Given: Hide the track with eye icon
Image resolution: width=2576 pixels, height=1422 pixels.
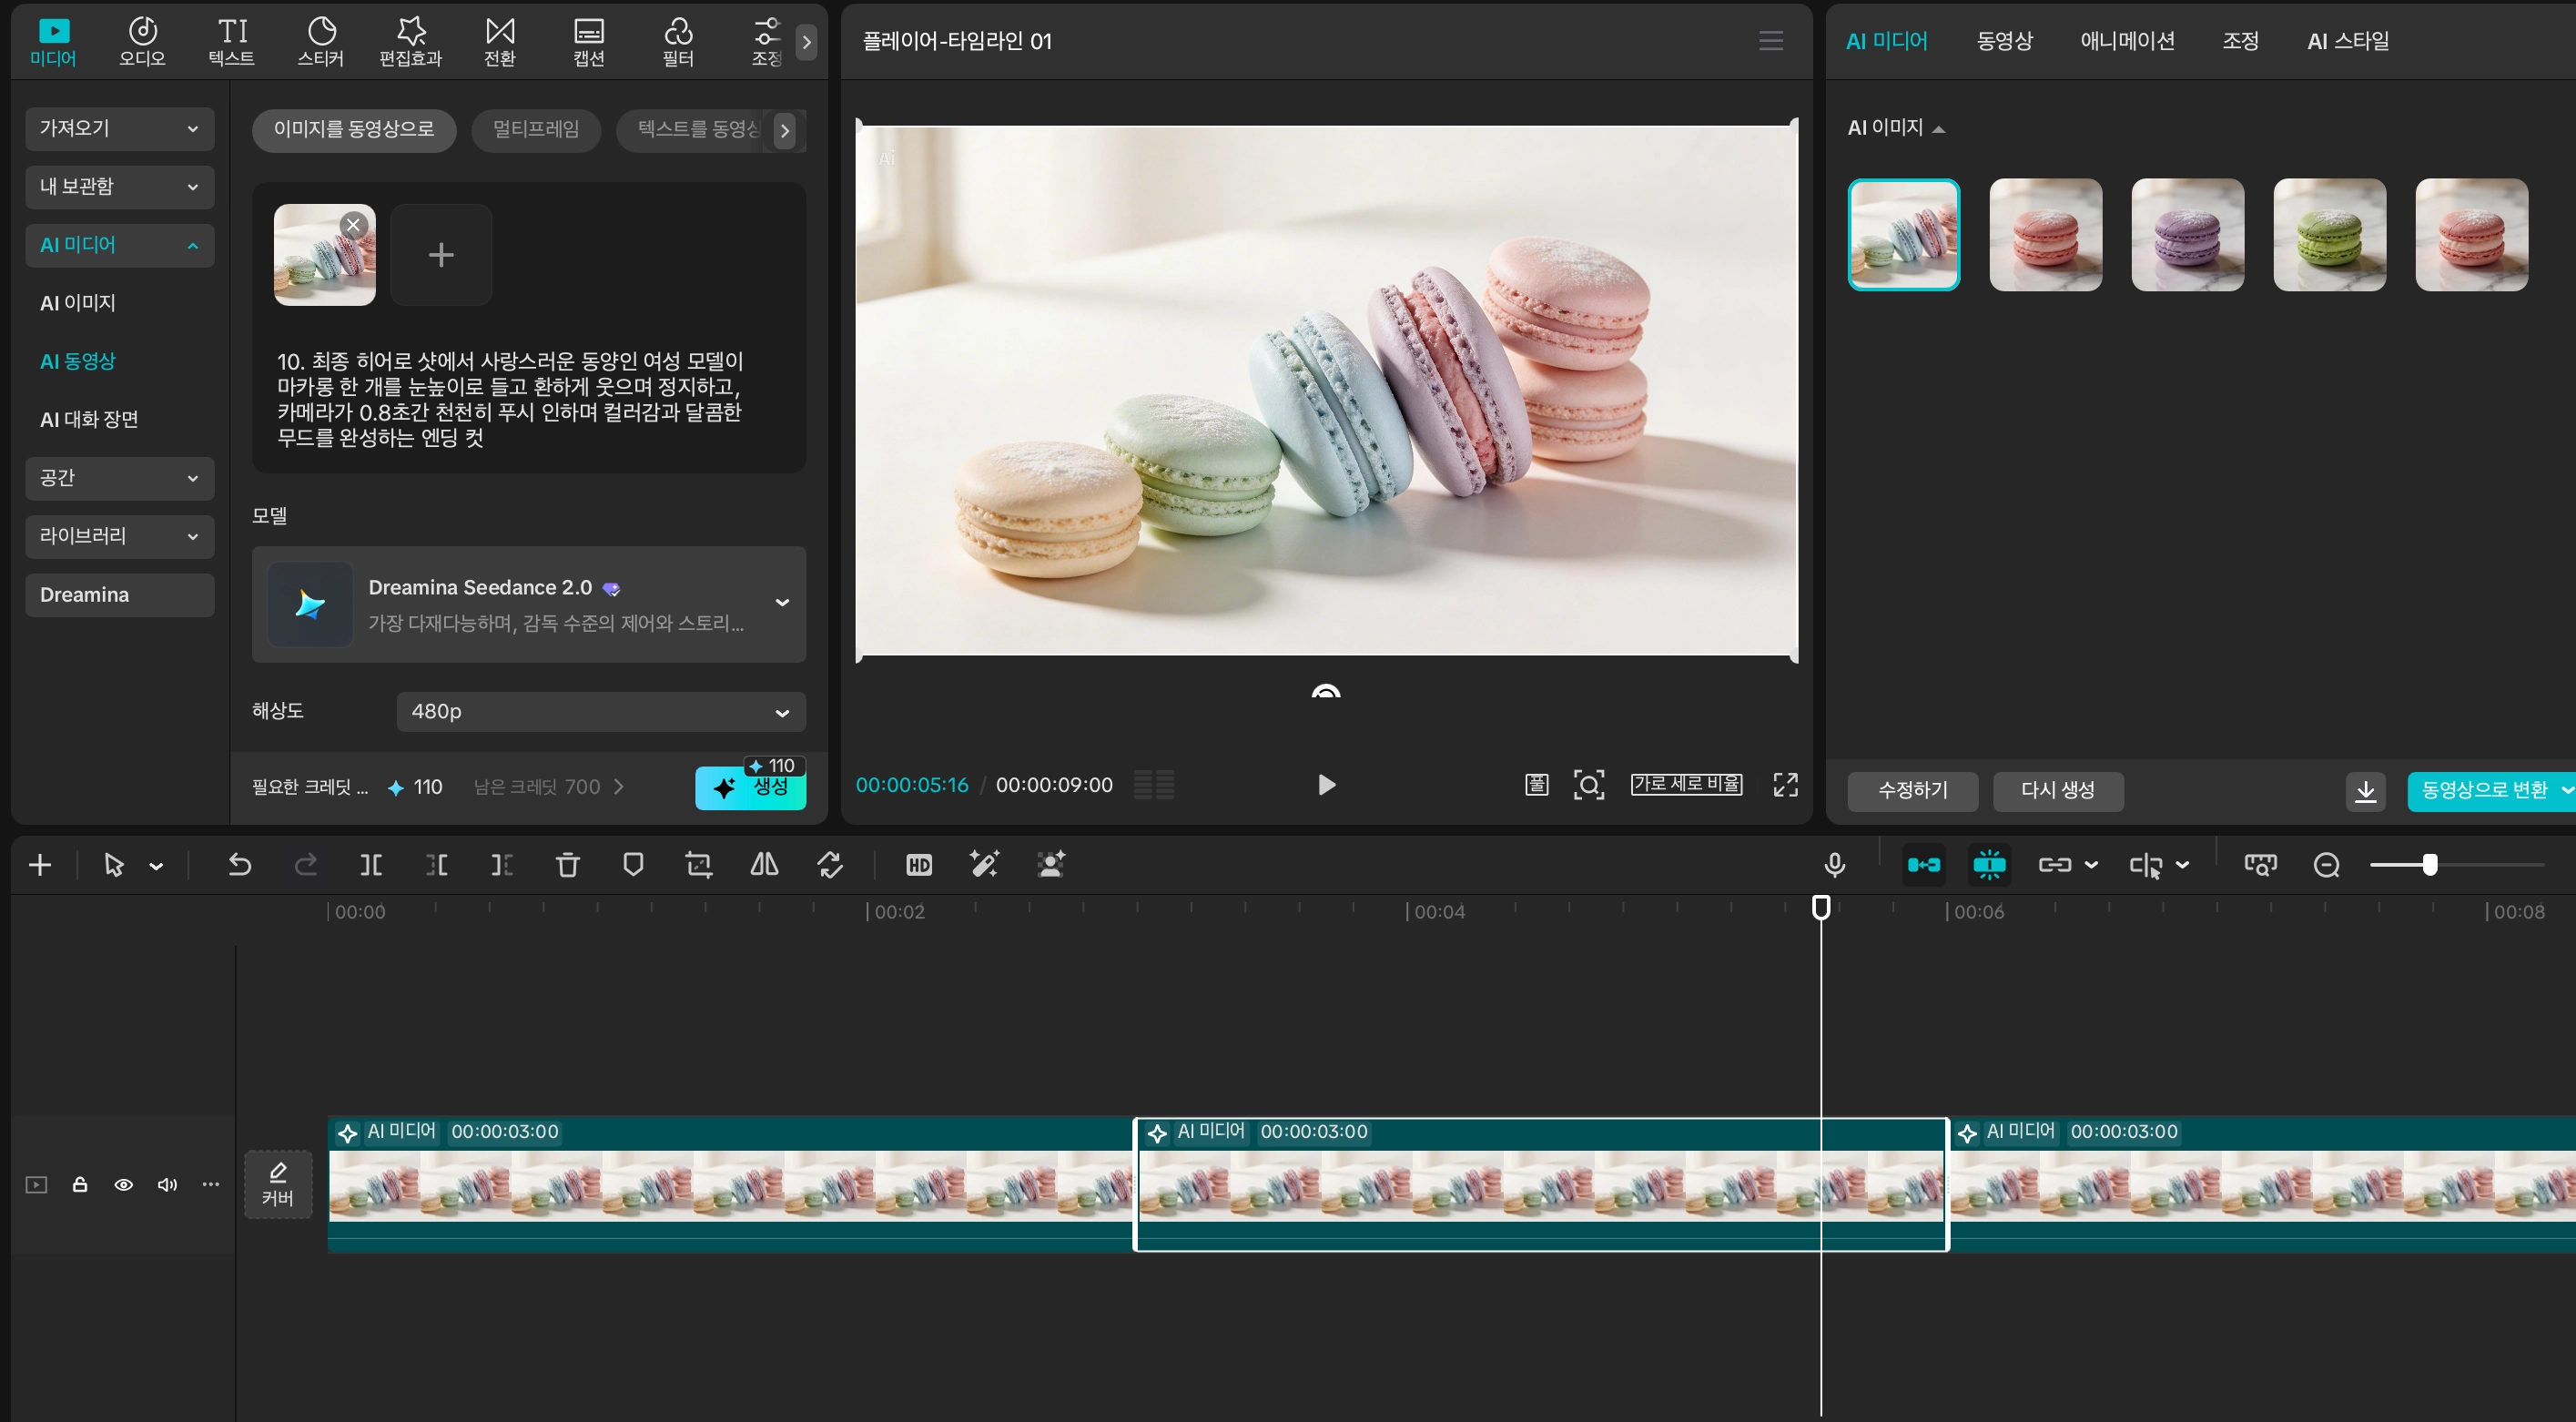Looking at the screenshot, I should [124, 1185].
